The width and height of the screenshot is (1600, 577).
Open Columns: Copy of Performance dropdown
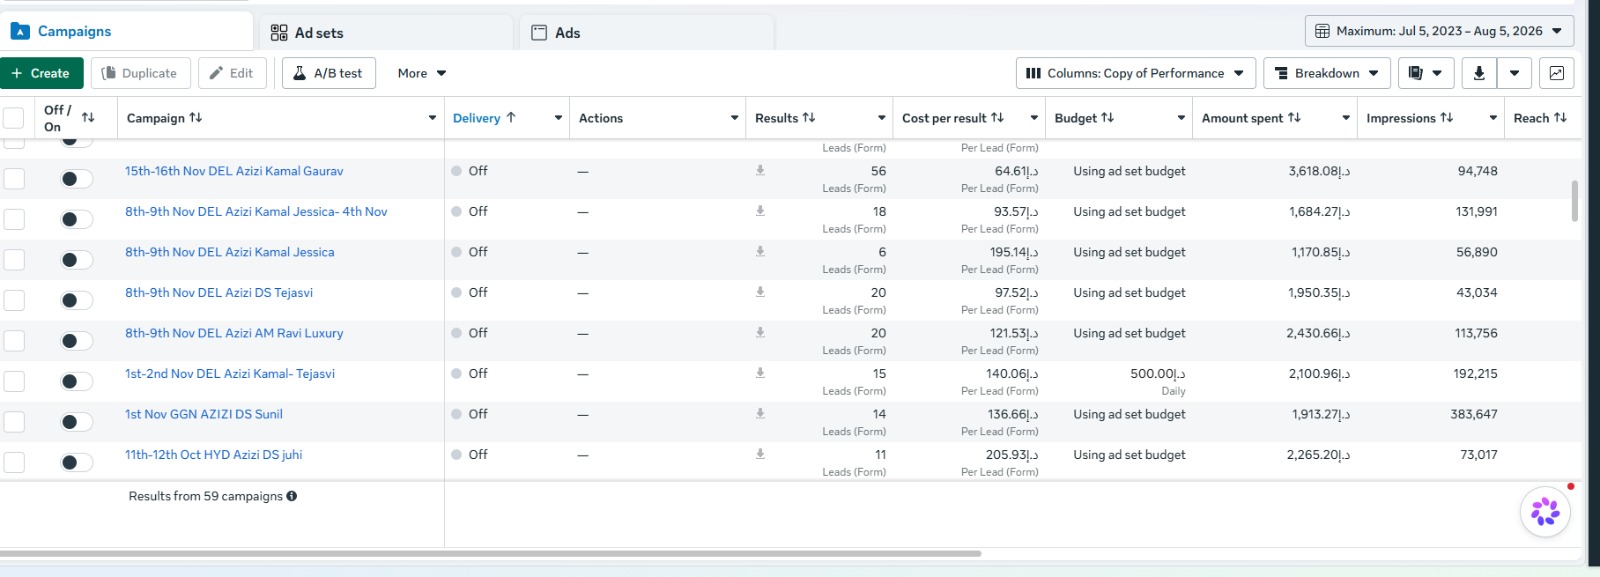1135,73
